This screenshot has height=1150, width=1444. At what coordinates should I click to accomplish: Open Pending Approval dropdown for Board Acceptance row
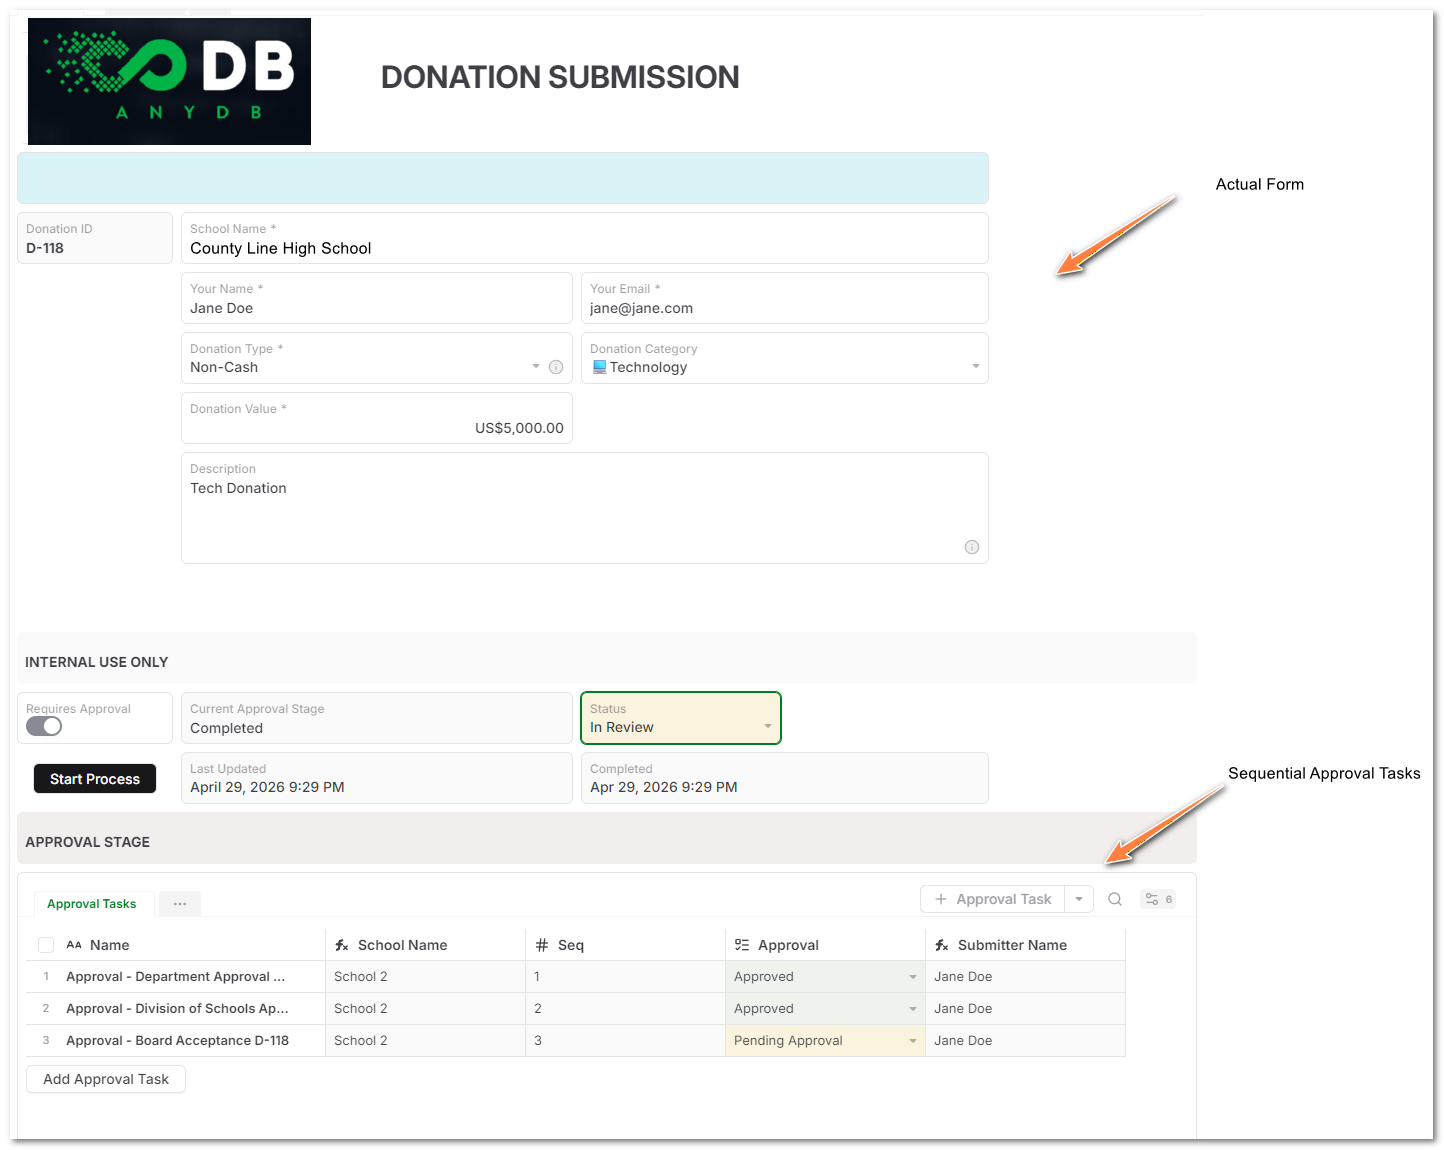click(x=913, y=1041)
